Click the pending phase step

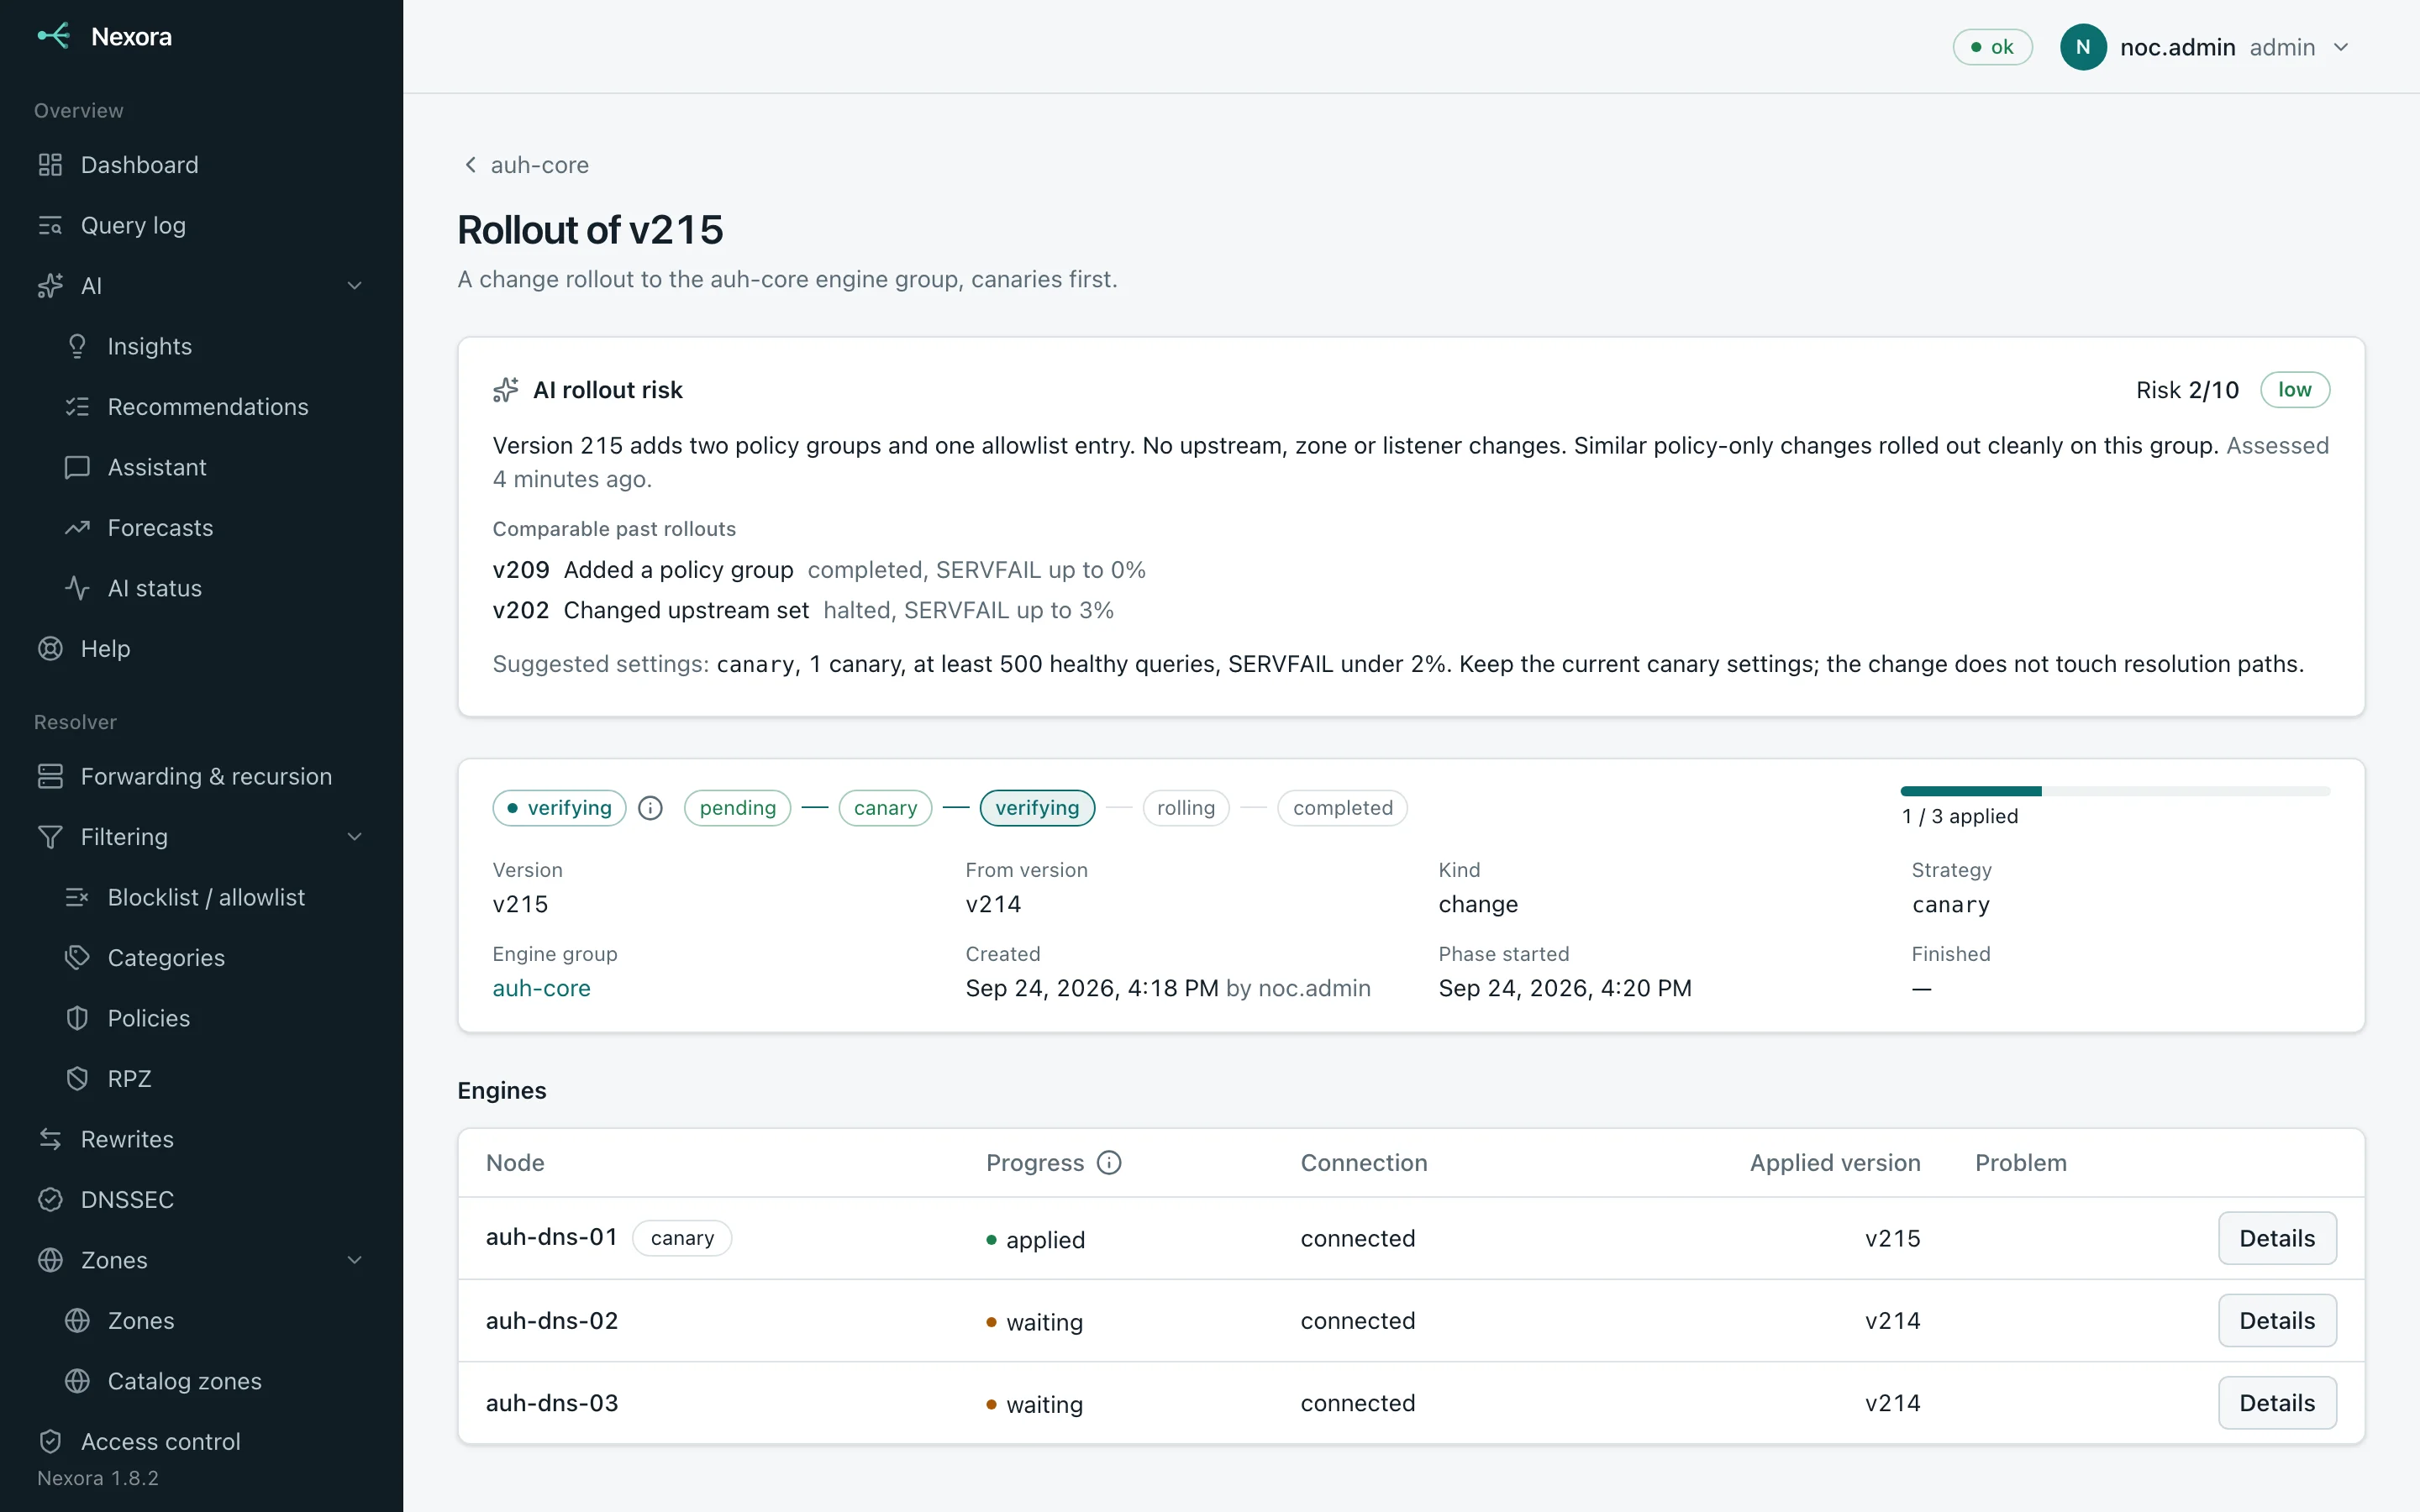[x=737, y=808]
